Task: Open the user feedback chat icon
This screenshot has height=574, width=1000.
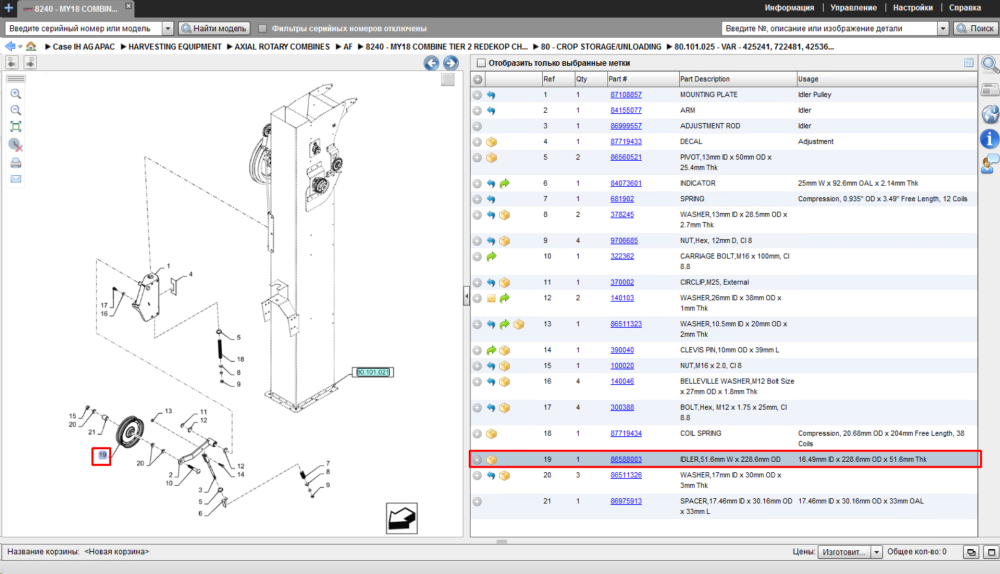Action: click(x=990, y=163)
